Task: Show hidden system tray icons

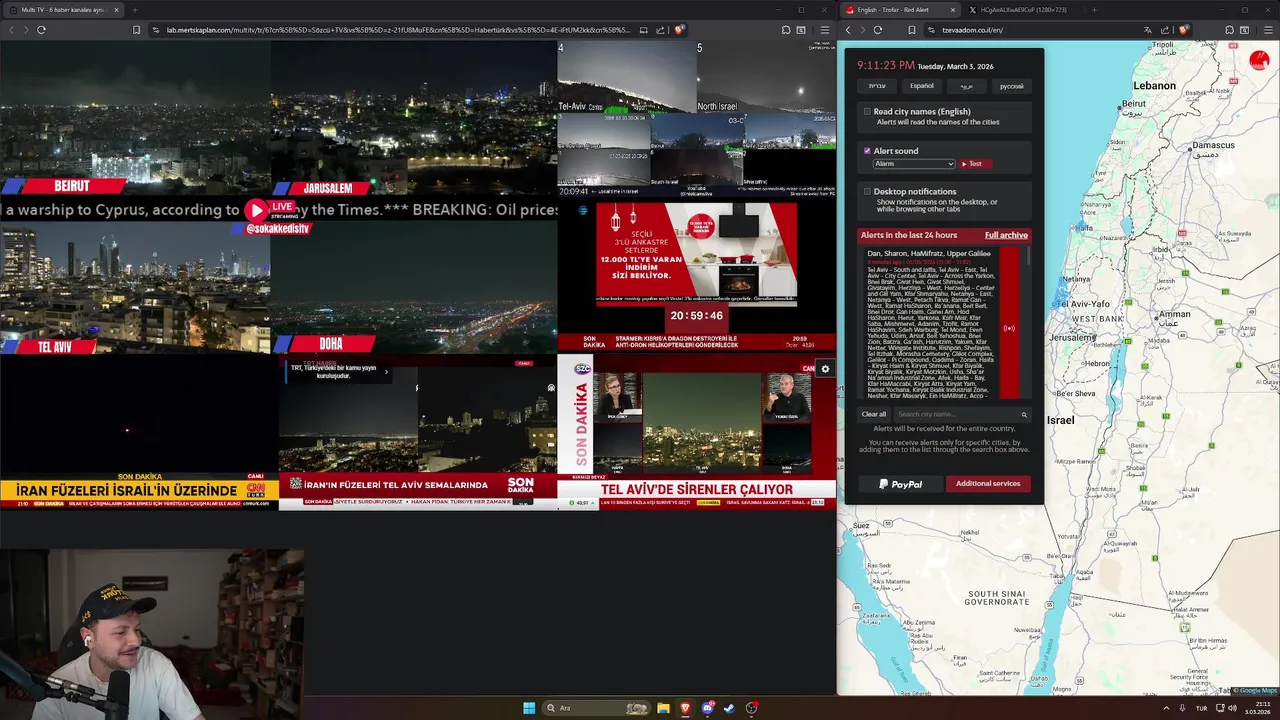Action: (x=1166, y=708)
